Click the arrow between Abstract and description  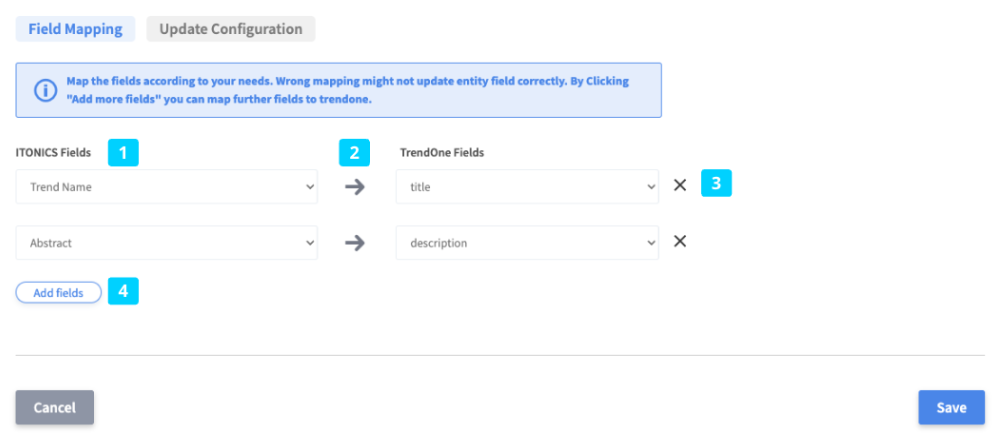pos(355,242)
